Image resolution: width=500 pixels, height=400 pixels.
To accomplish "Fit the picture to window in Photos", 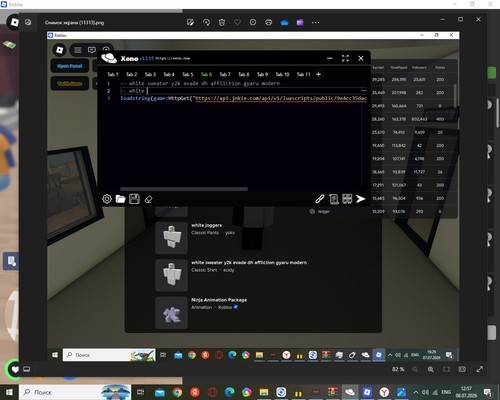I will pyautogui.click(x=446, y=369).
